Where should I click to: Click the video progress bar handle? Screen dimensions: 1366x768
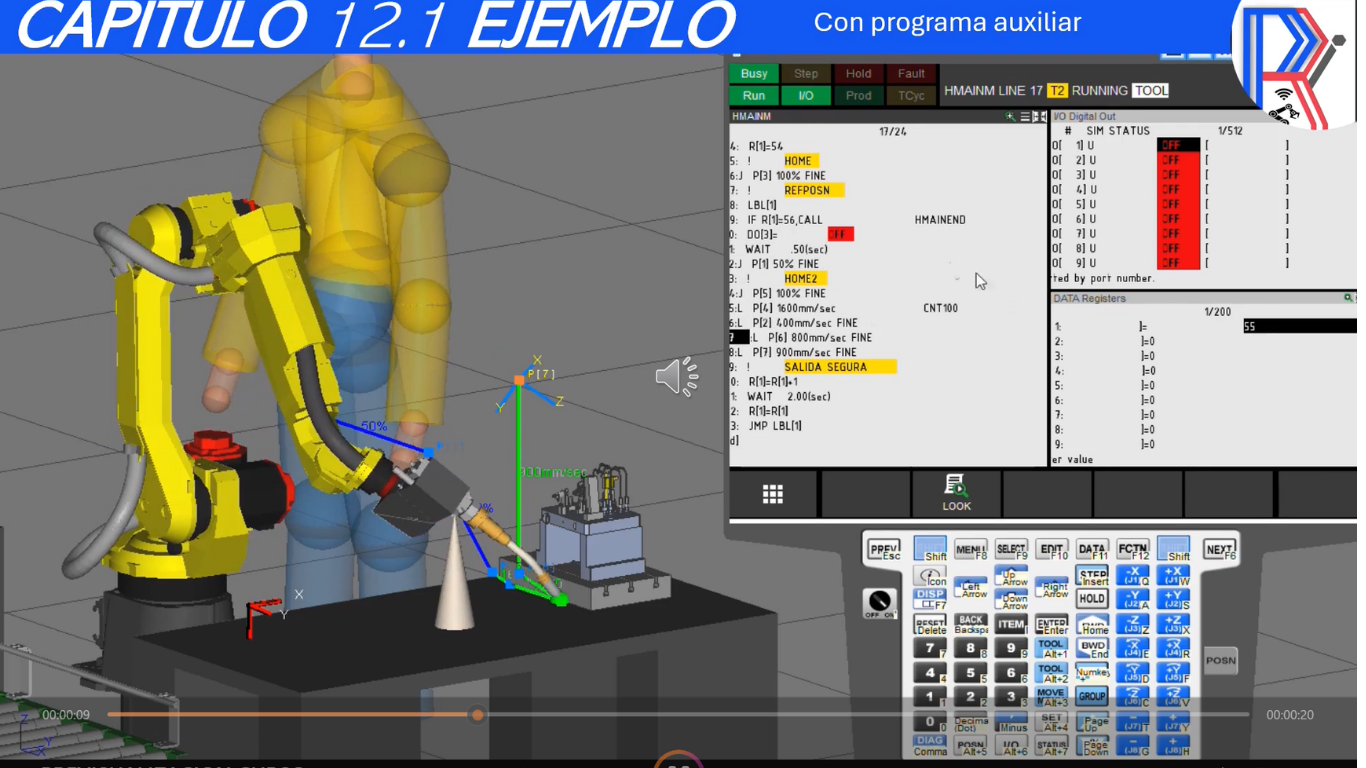point(478,715)
